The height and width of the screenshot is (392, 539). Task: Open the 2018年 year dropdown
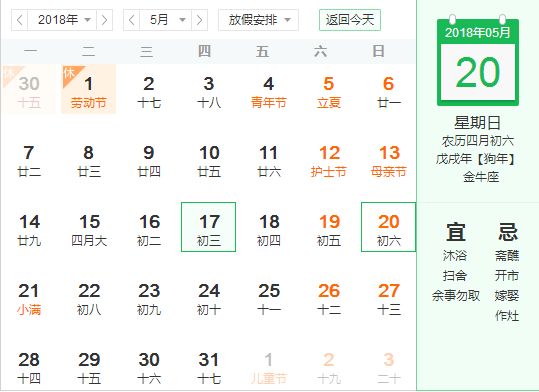coord(62,20)
